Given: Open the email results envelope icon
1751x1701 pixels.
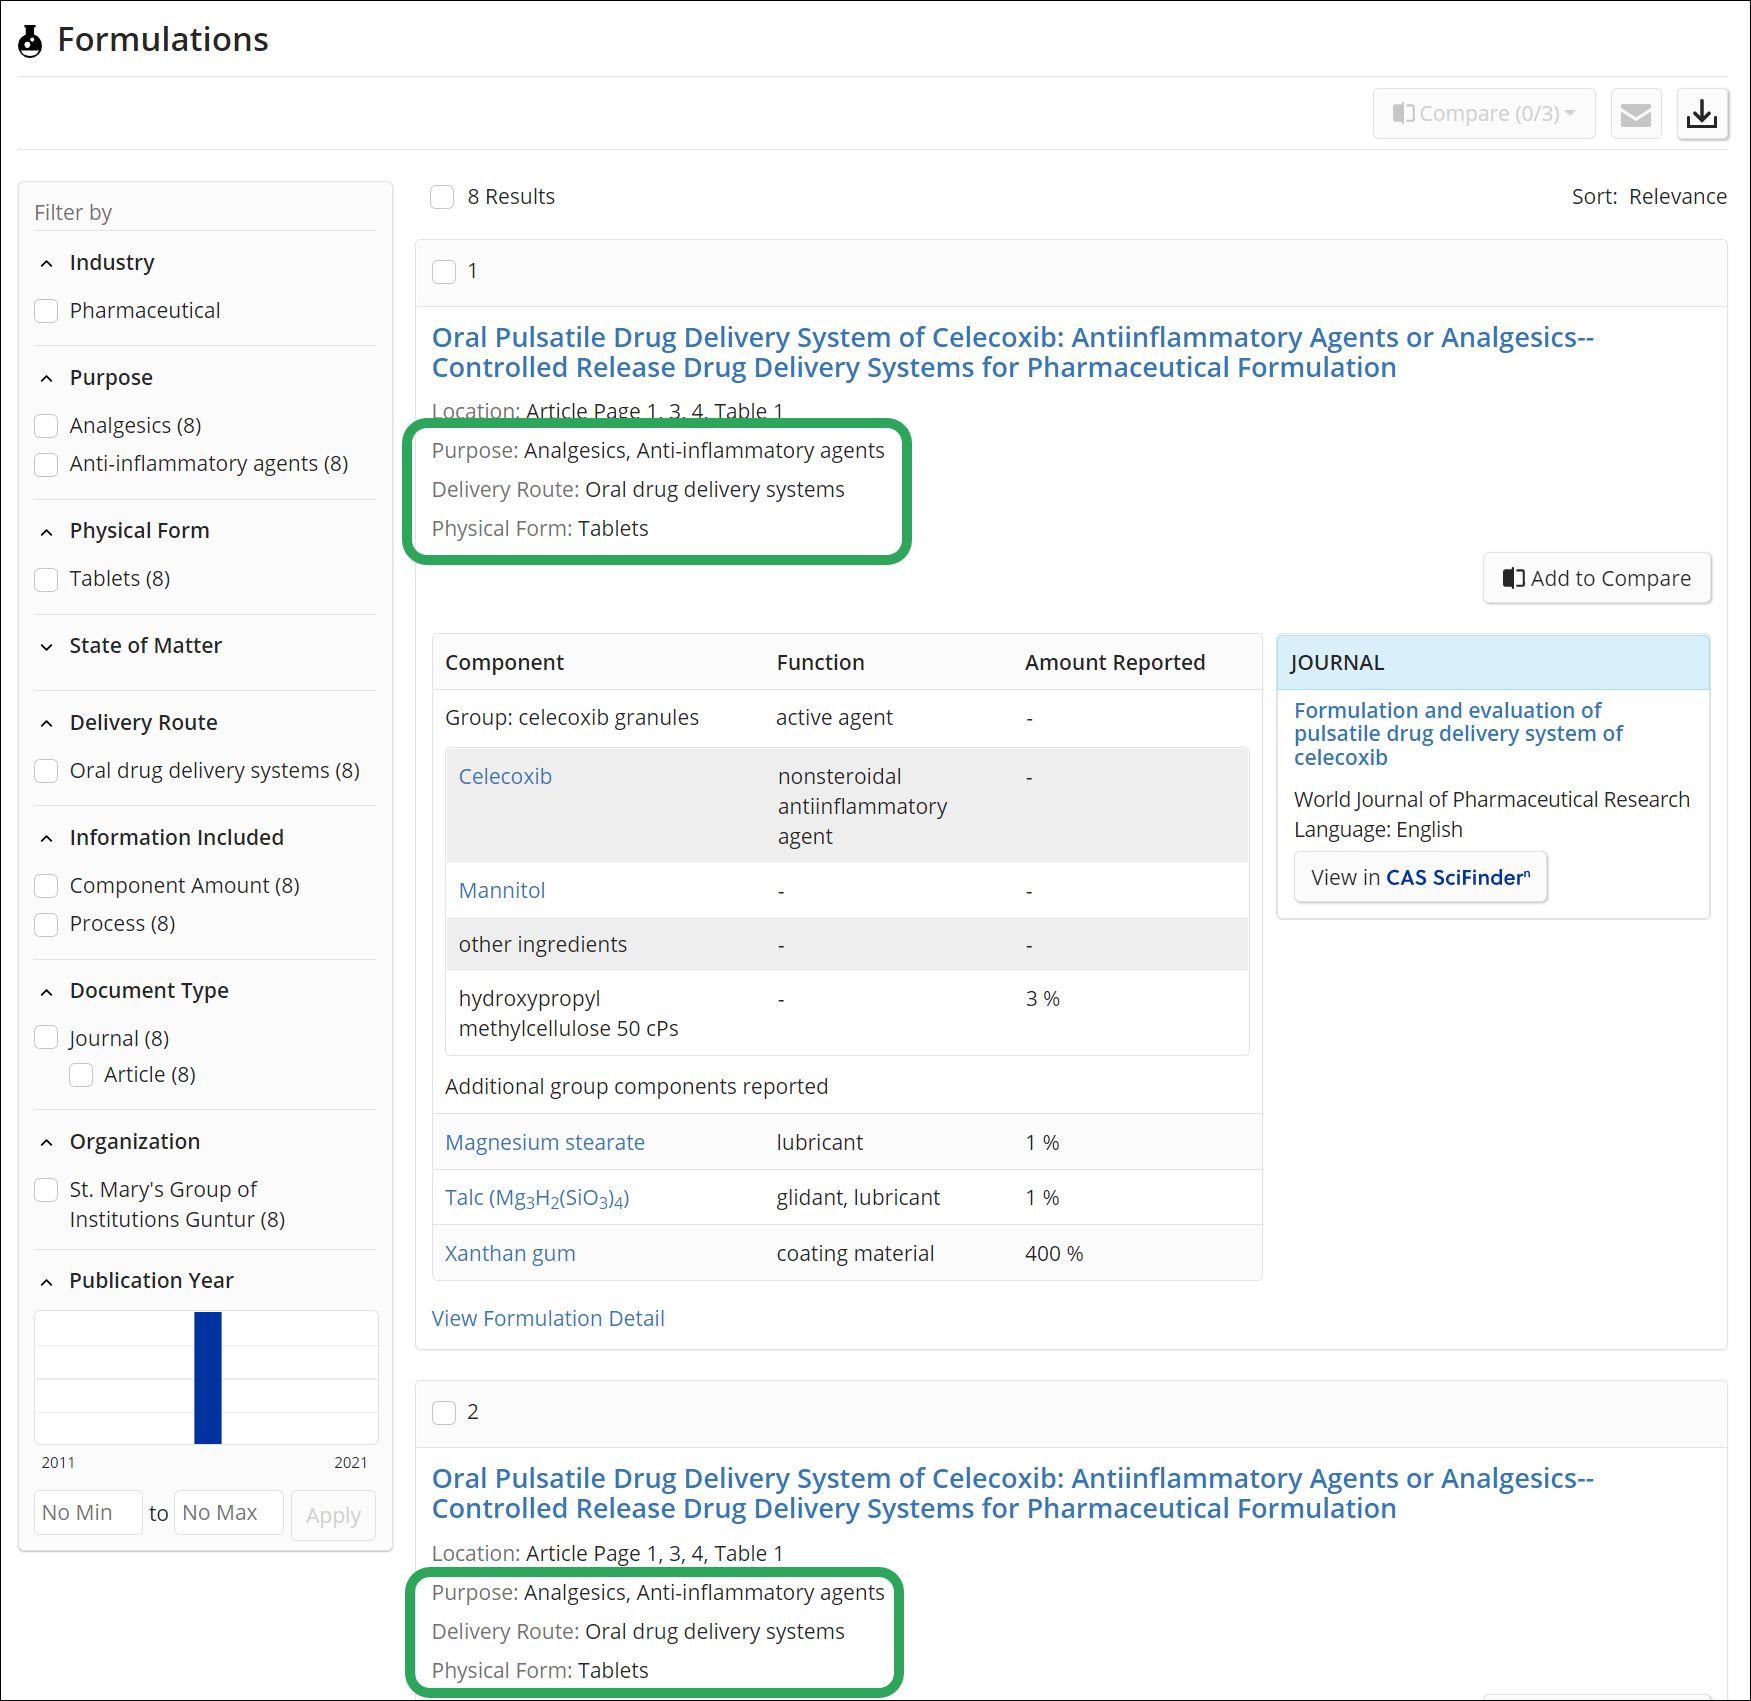Looking at the screenshot, I should pos(1636,113).
